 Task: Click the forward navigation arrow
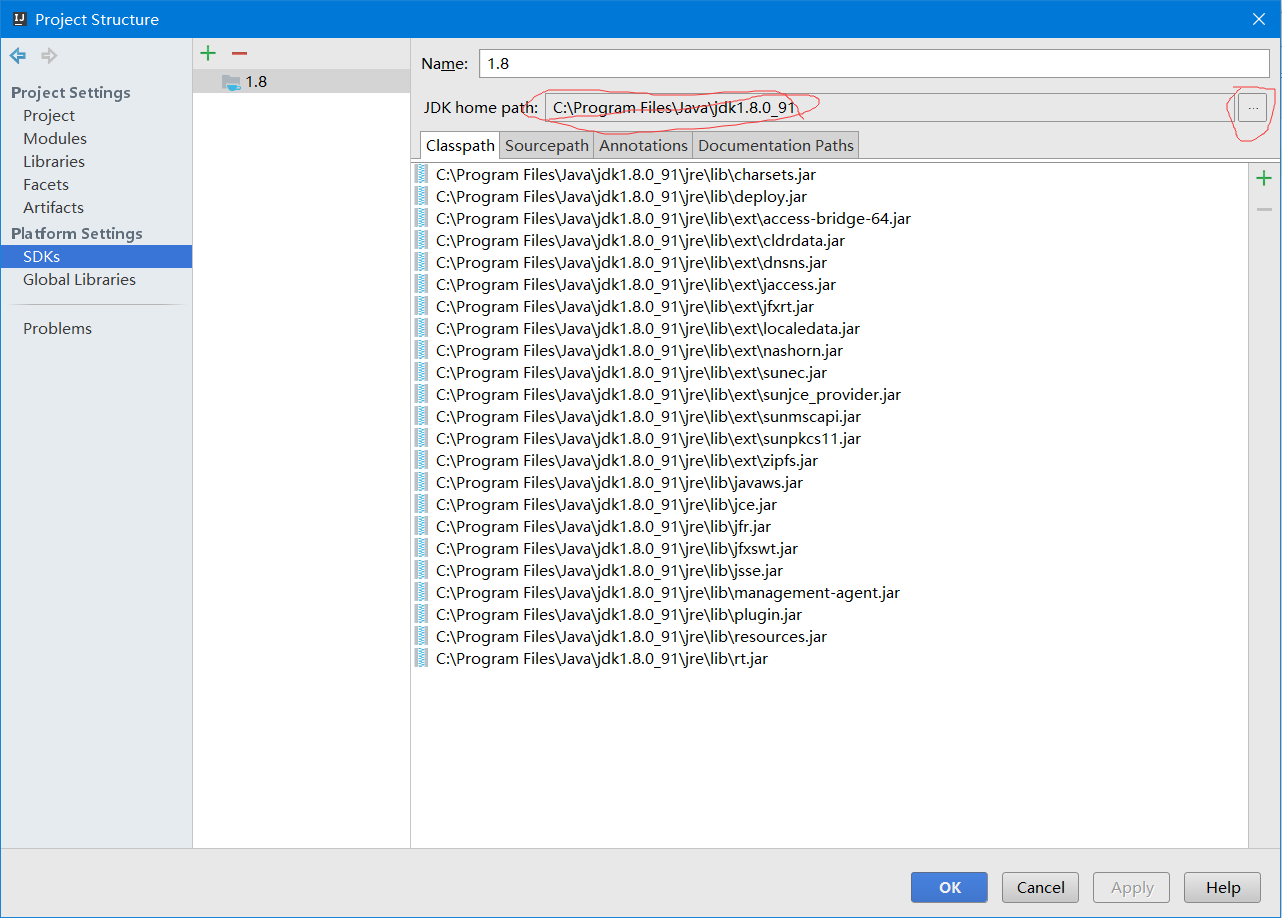(x=48, y=56)
